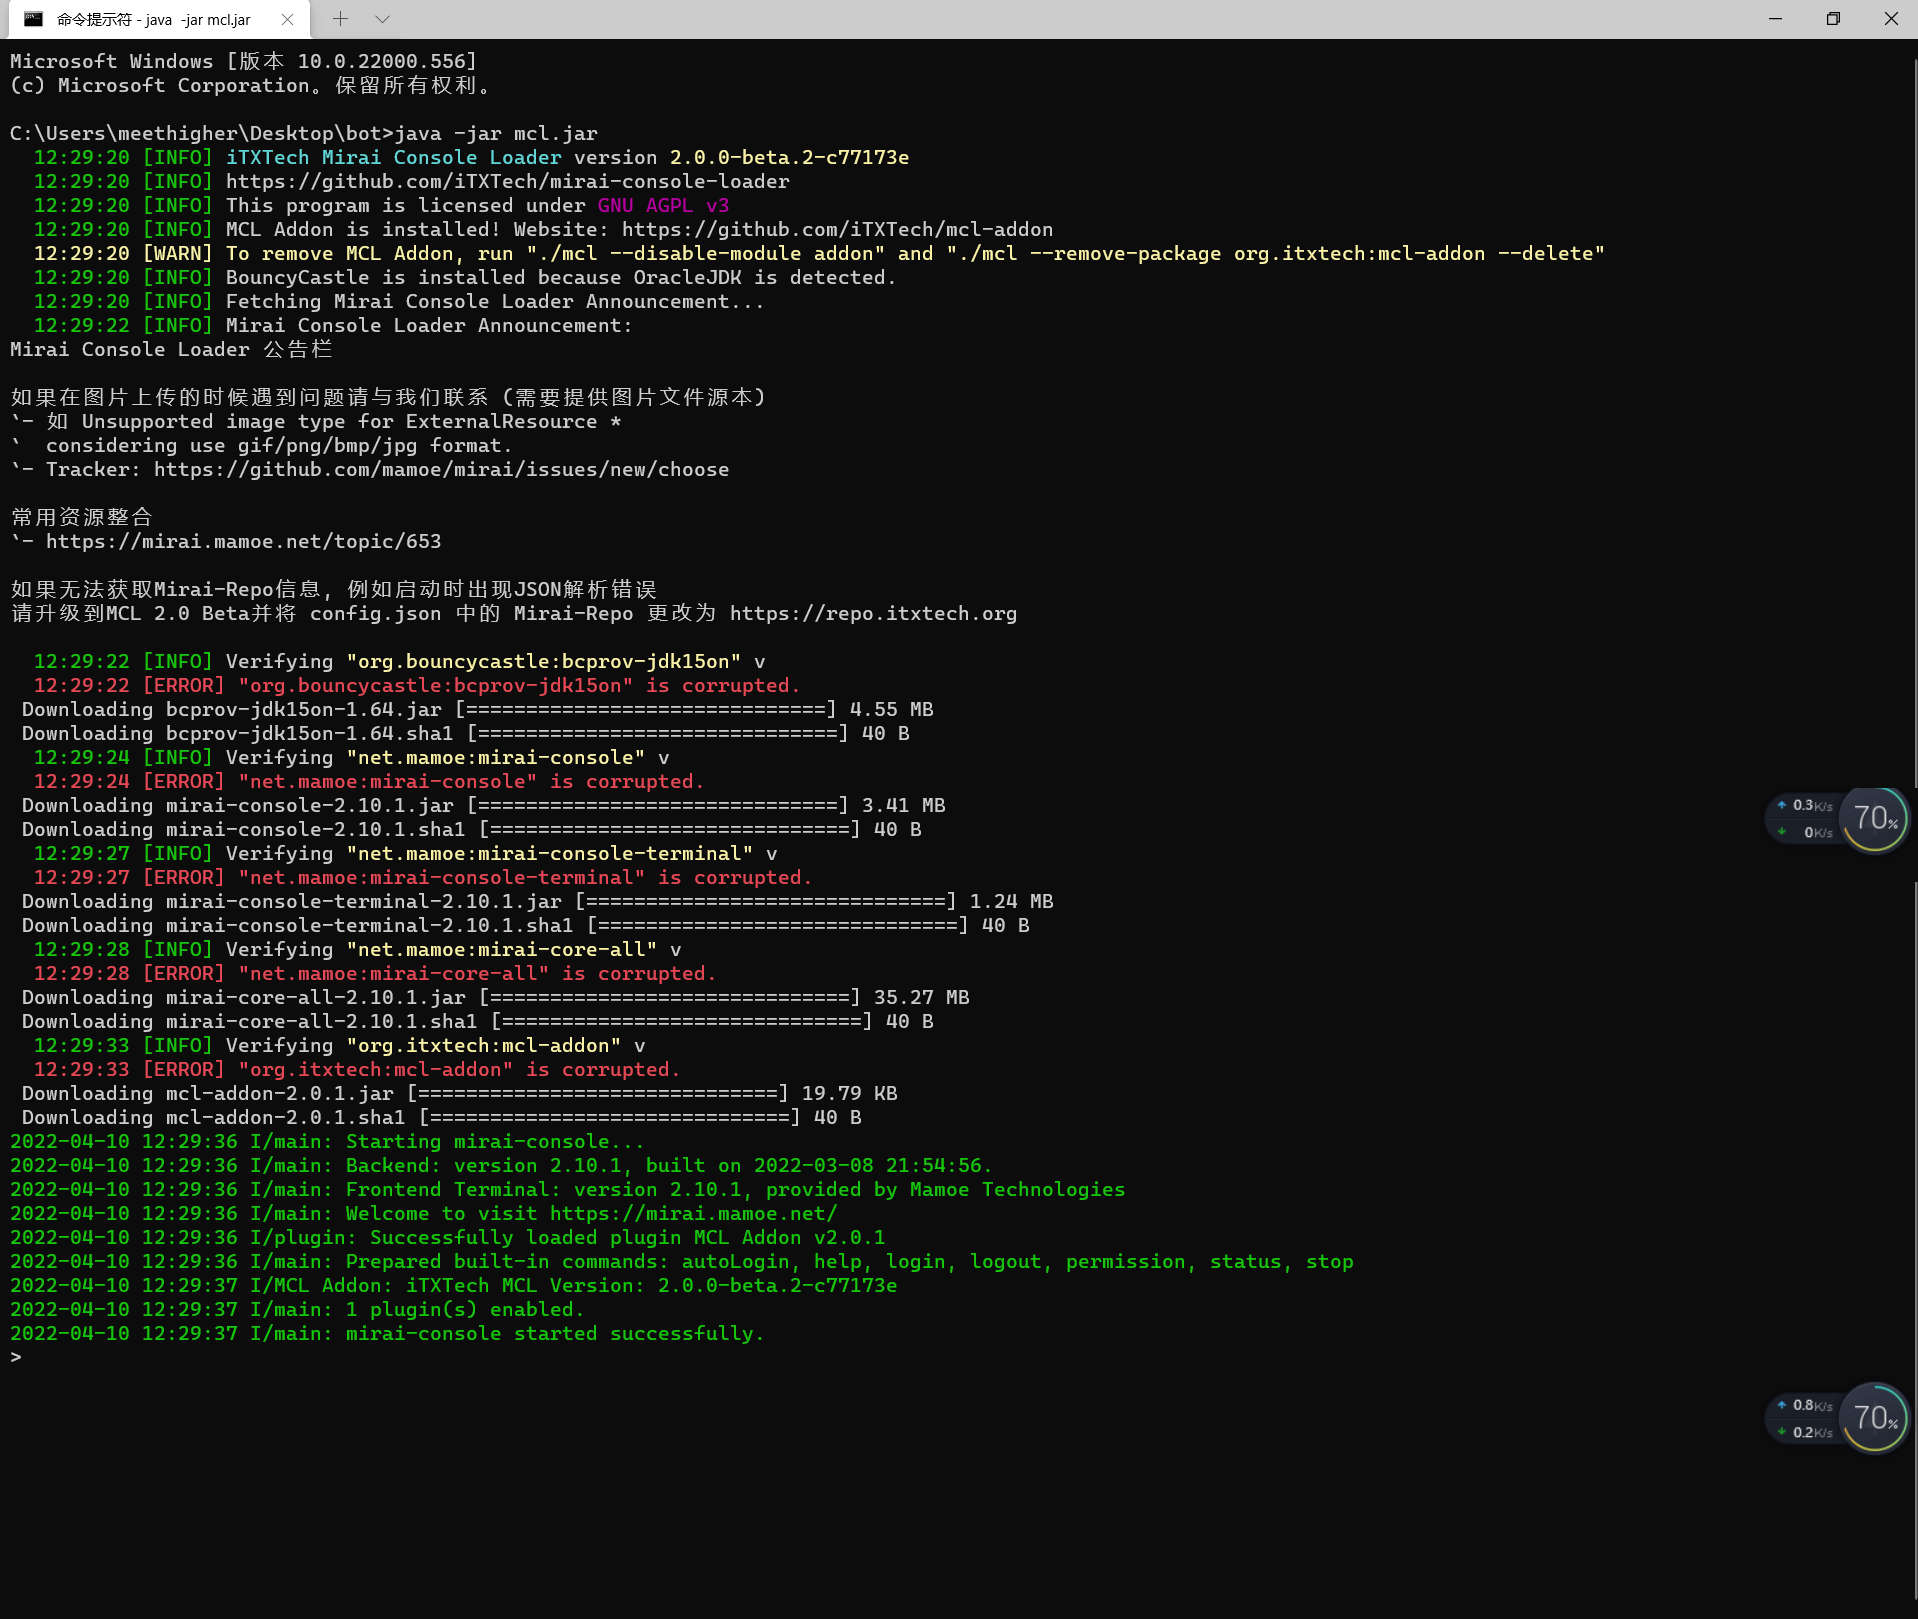Click error text 'mirai-core-all is corrupted'
Image resolution: width=1918 pixels, height=1619 pixels.
pos(477,973)
